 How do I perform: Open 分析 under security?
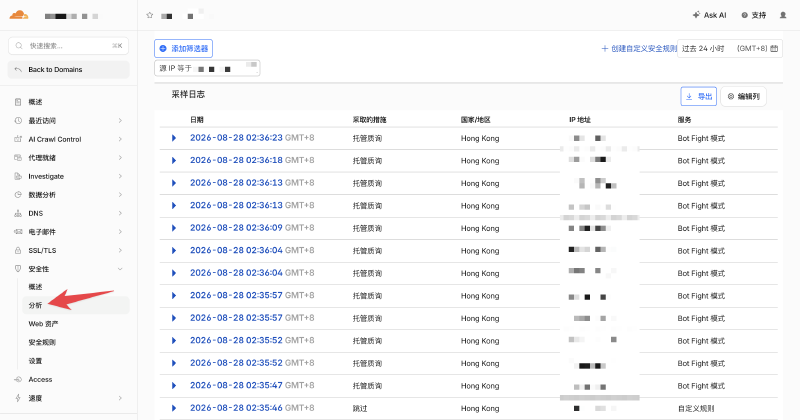click(76, 305)
